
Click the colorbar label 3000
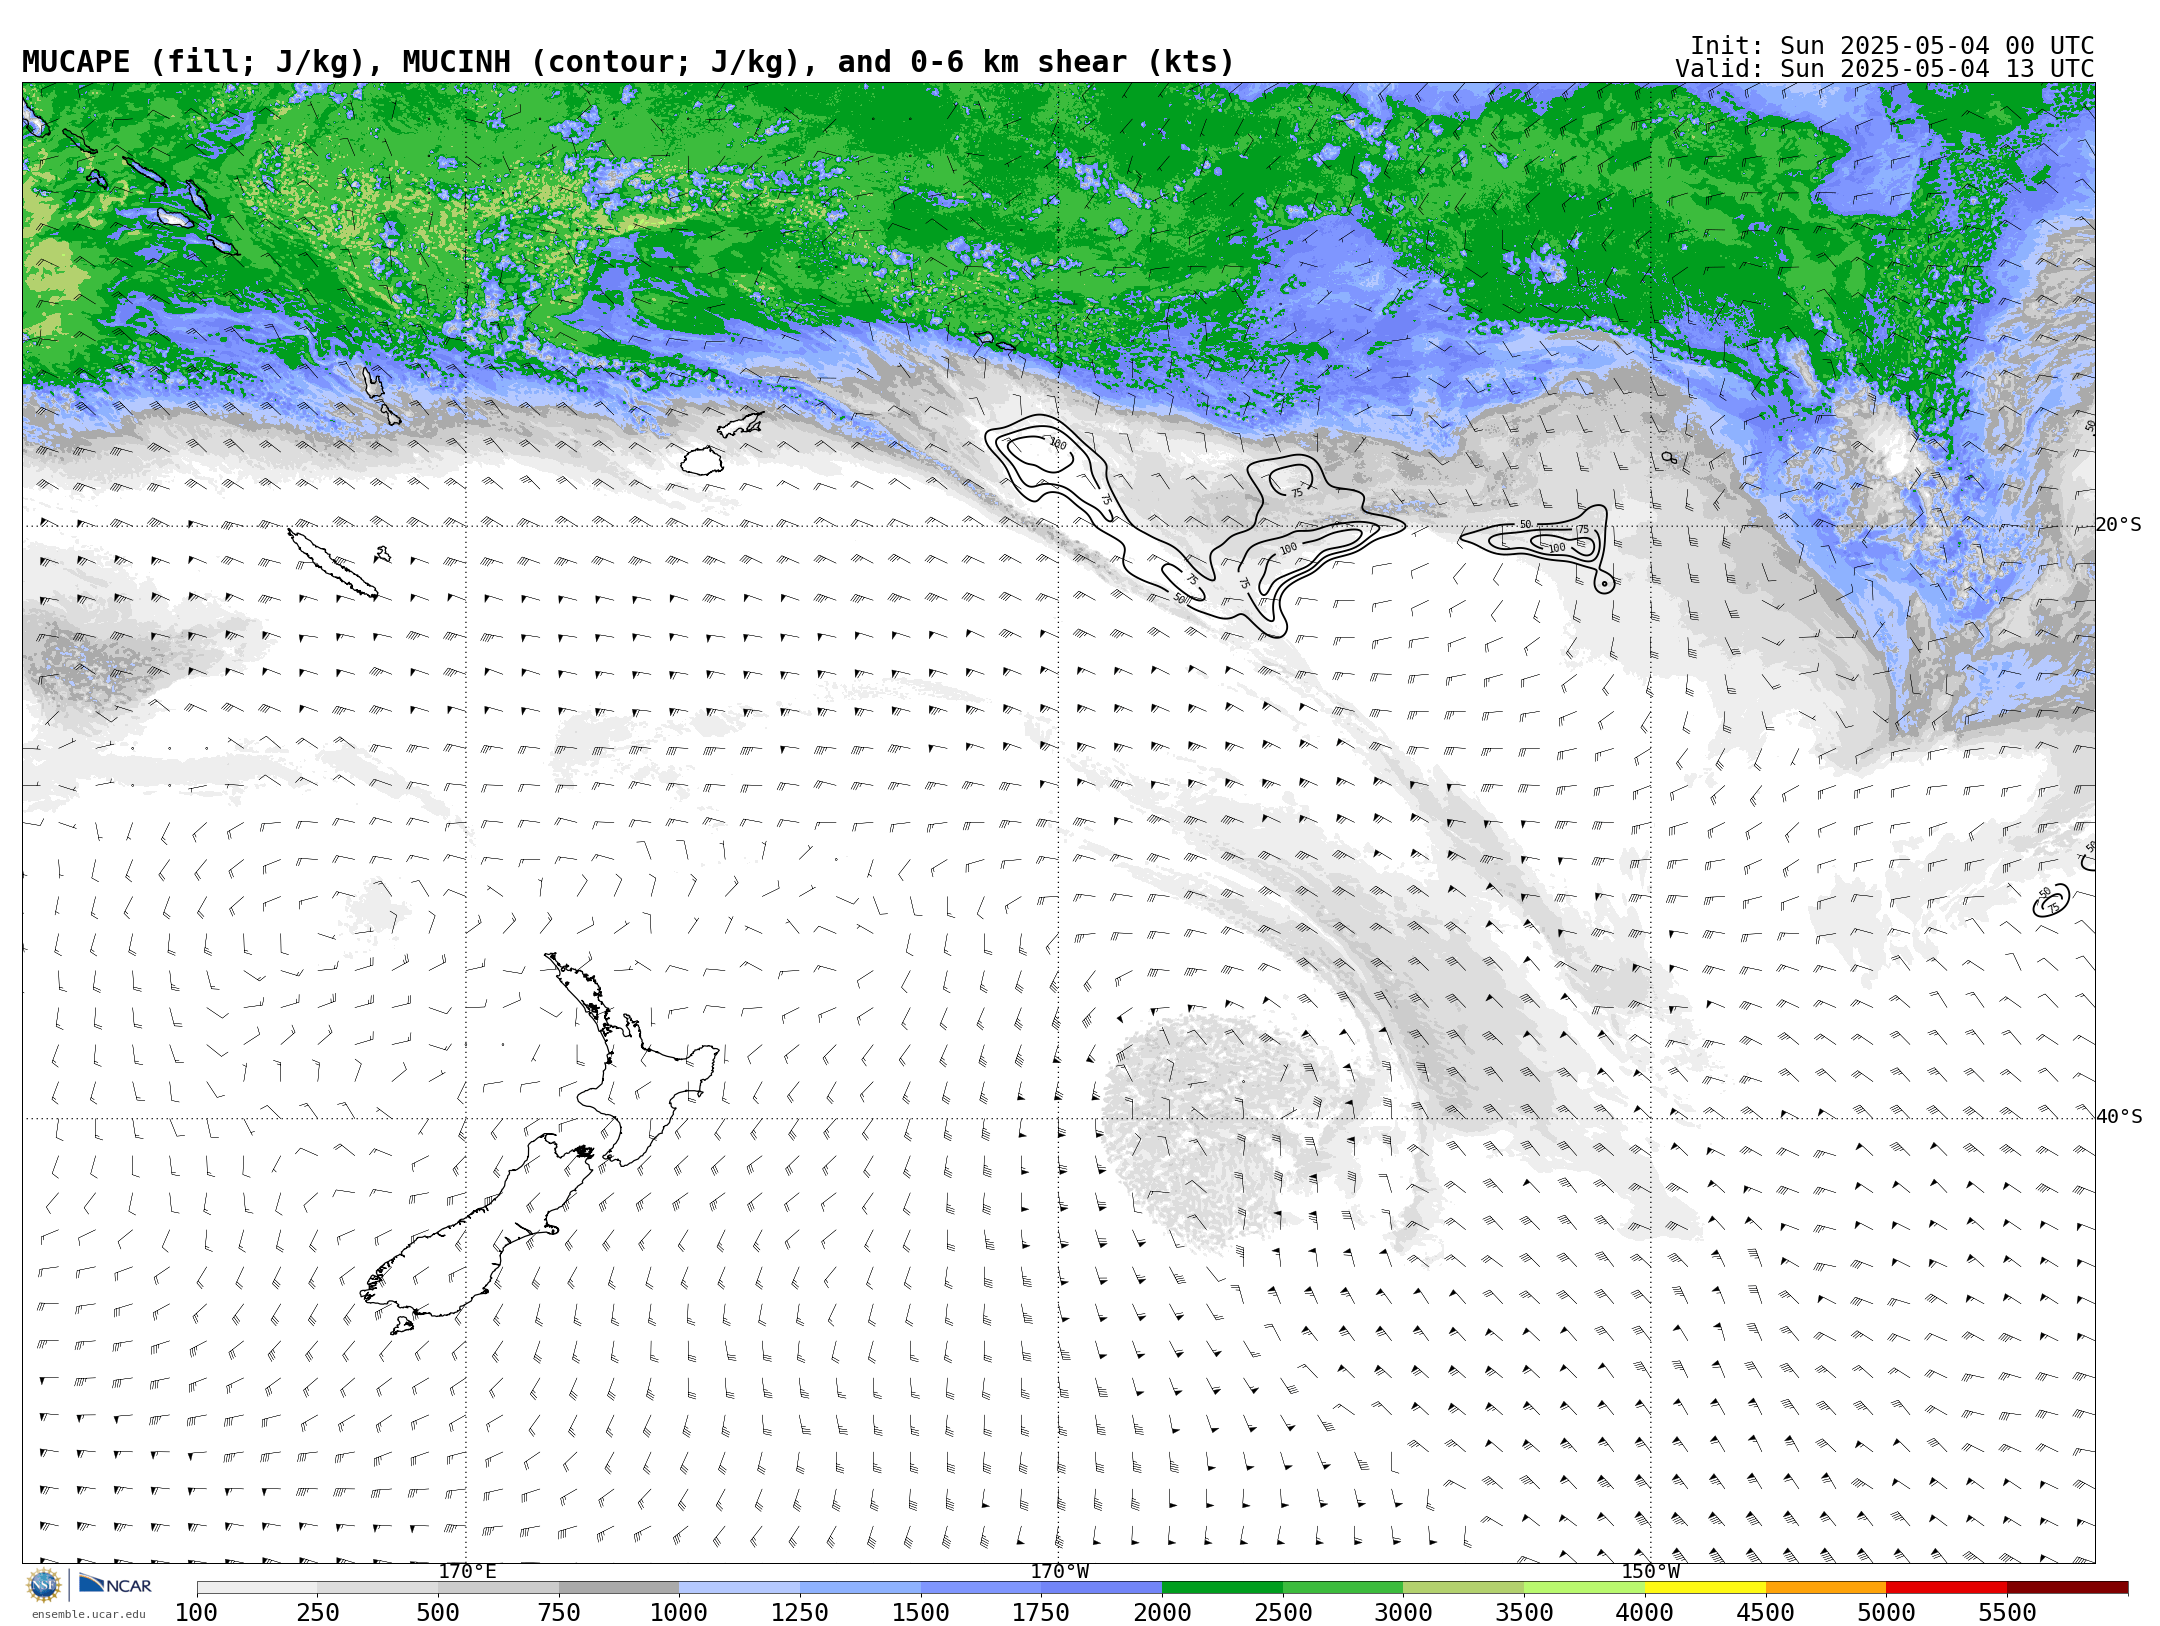coord(1403,1613)
